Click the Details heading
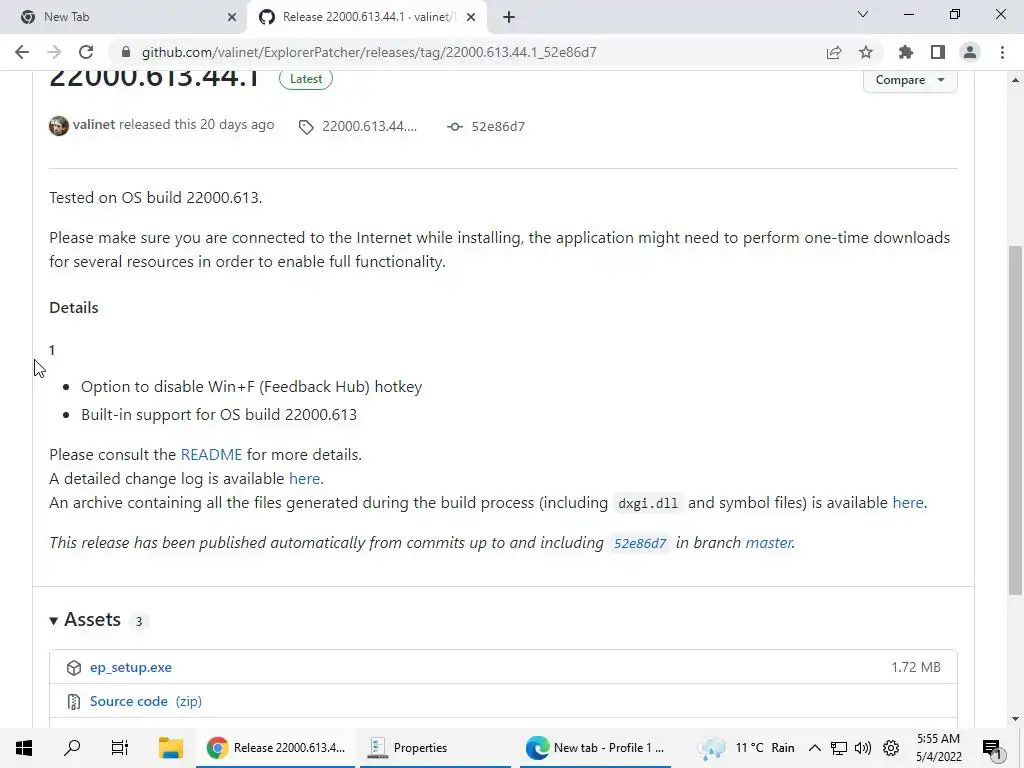 (74, 308)
